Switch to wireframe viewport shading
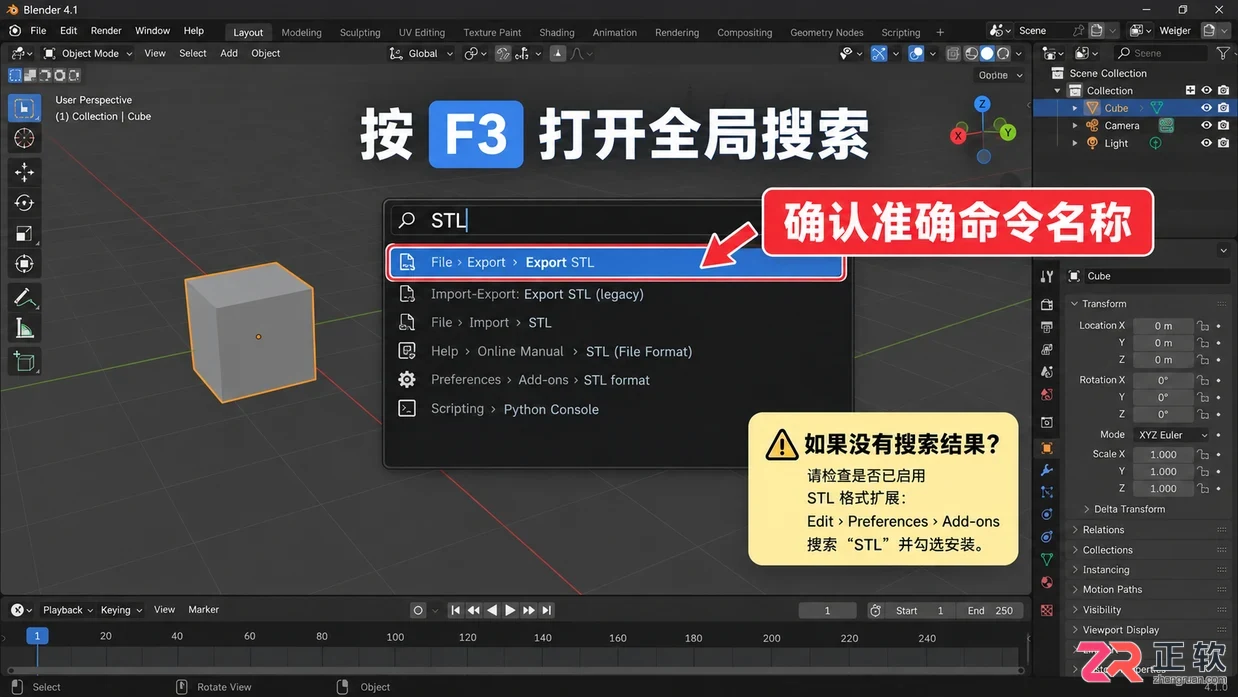The height and width of the screenshot is (697, 1238). pyautogui.click(x=970, y=54)
